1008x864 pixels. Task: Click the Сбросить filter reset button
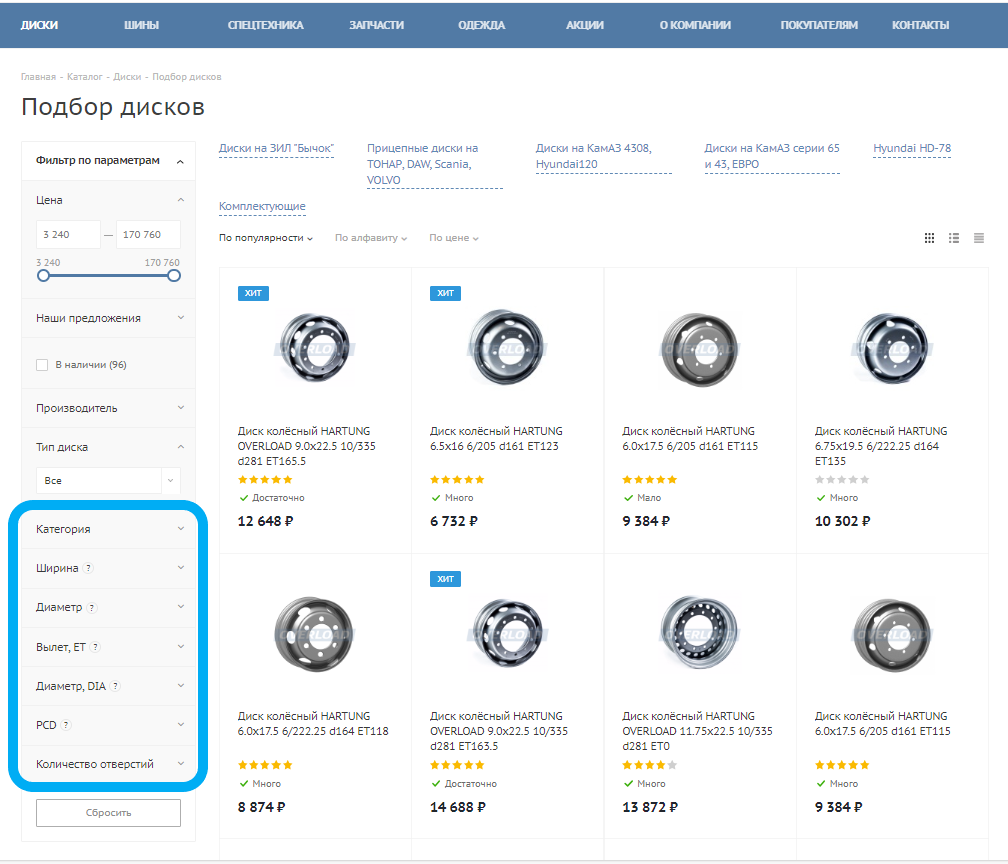[108, 813]
